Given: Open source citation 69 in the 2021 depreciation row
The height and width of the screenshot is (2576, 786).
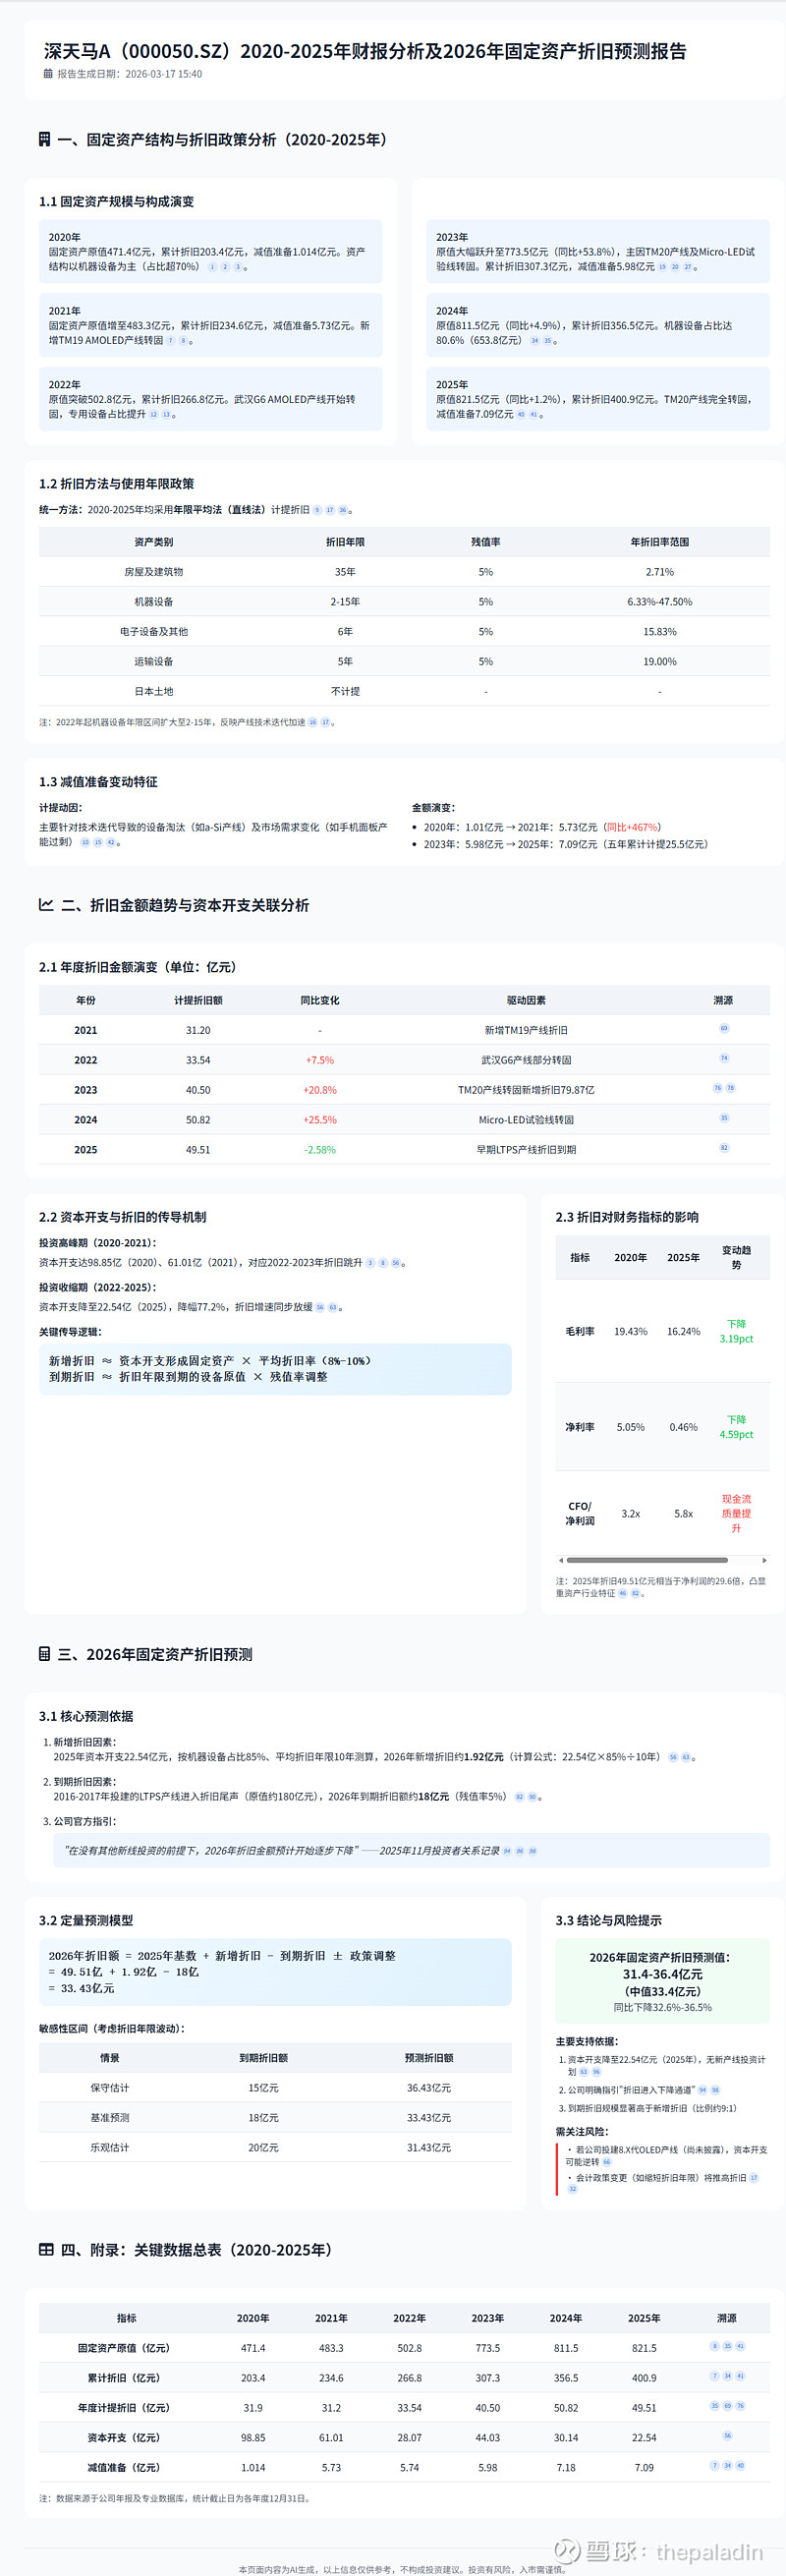Looking at the screenshot, I should 724,1028.
